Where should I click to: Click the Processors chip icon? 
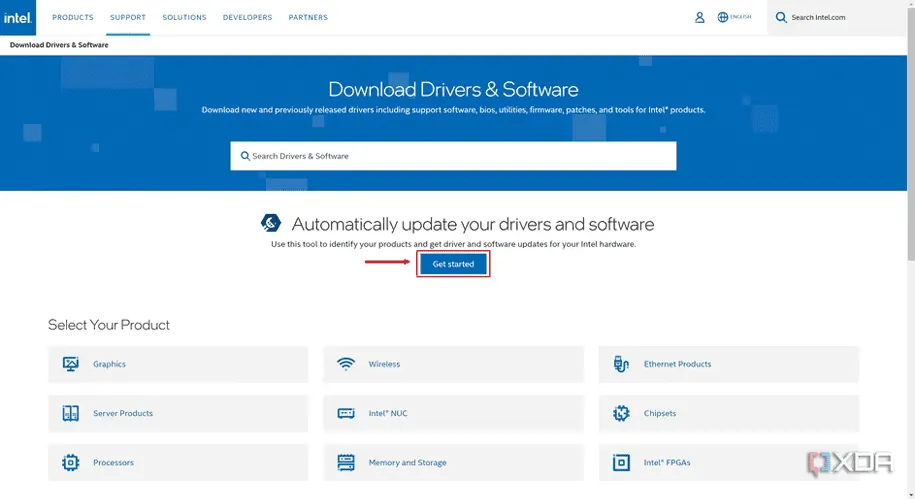tap(70, 462)
